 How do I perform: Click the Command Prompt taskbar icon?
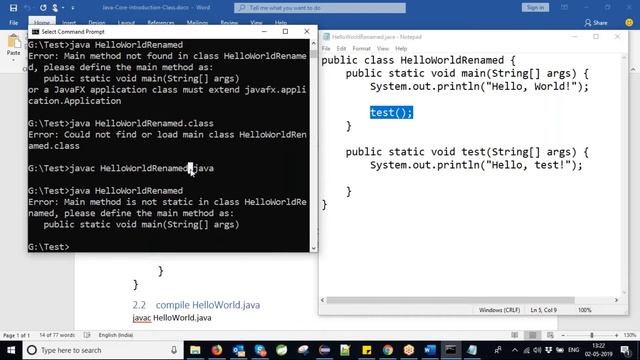pos(451,350)
